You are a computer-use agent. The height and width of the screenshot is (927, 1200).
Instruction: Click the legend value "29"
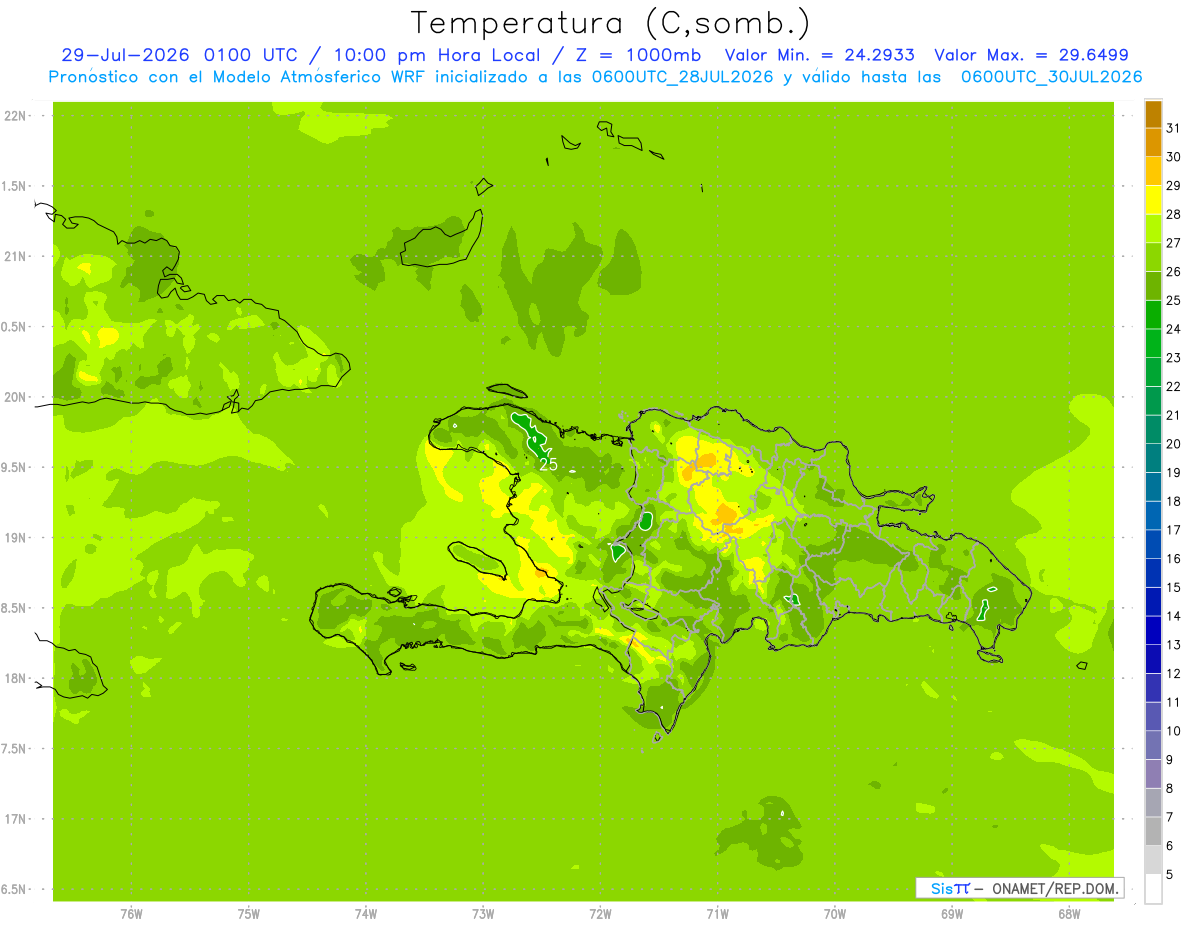click(1173, 186)
